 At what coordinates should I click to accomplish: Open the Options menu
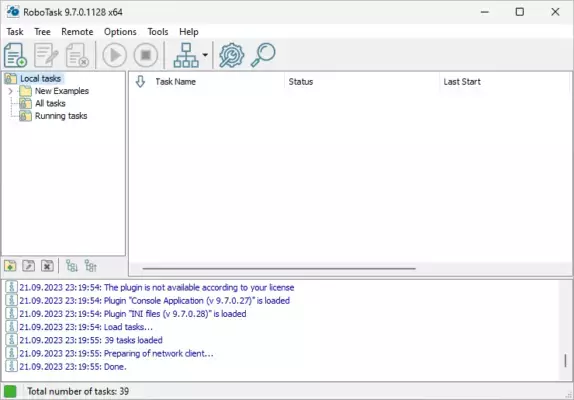click(x=120, y=32)
